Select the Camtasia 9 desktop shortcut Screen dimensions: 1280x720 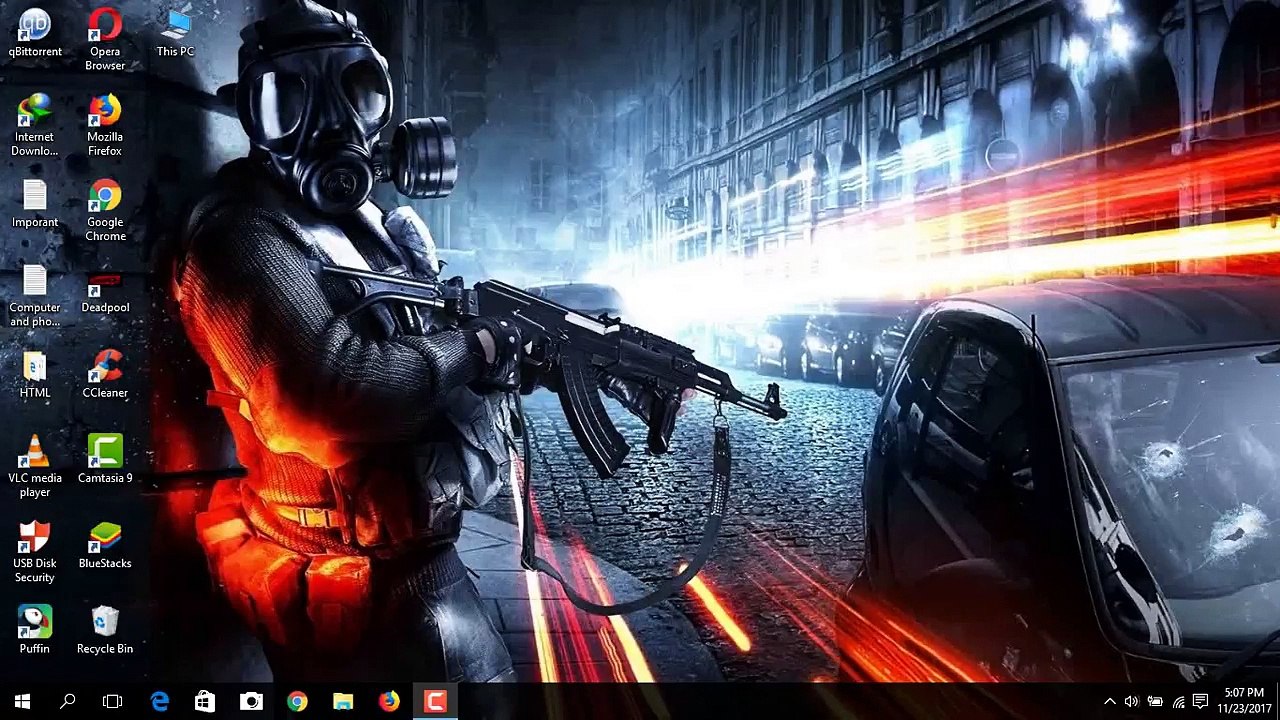(105, 459)
